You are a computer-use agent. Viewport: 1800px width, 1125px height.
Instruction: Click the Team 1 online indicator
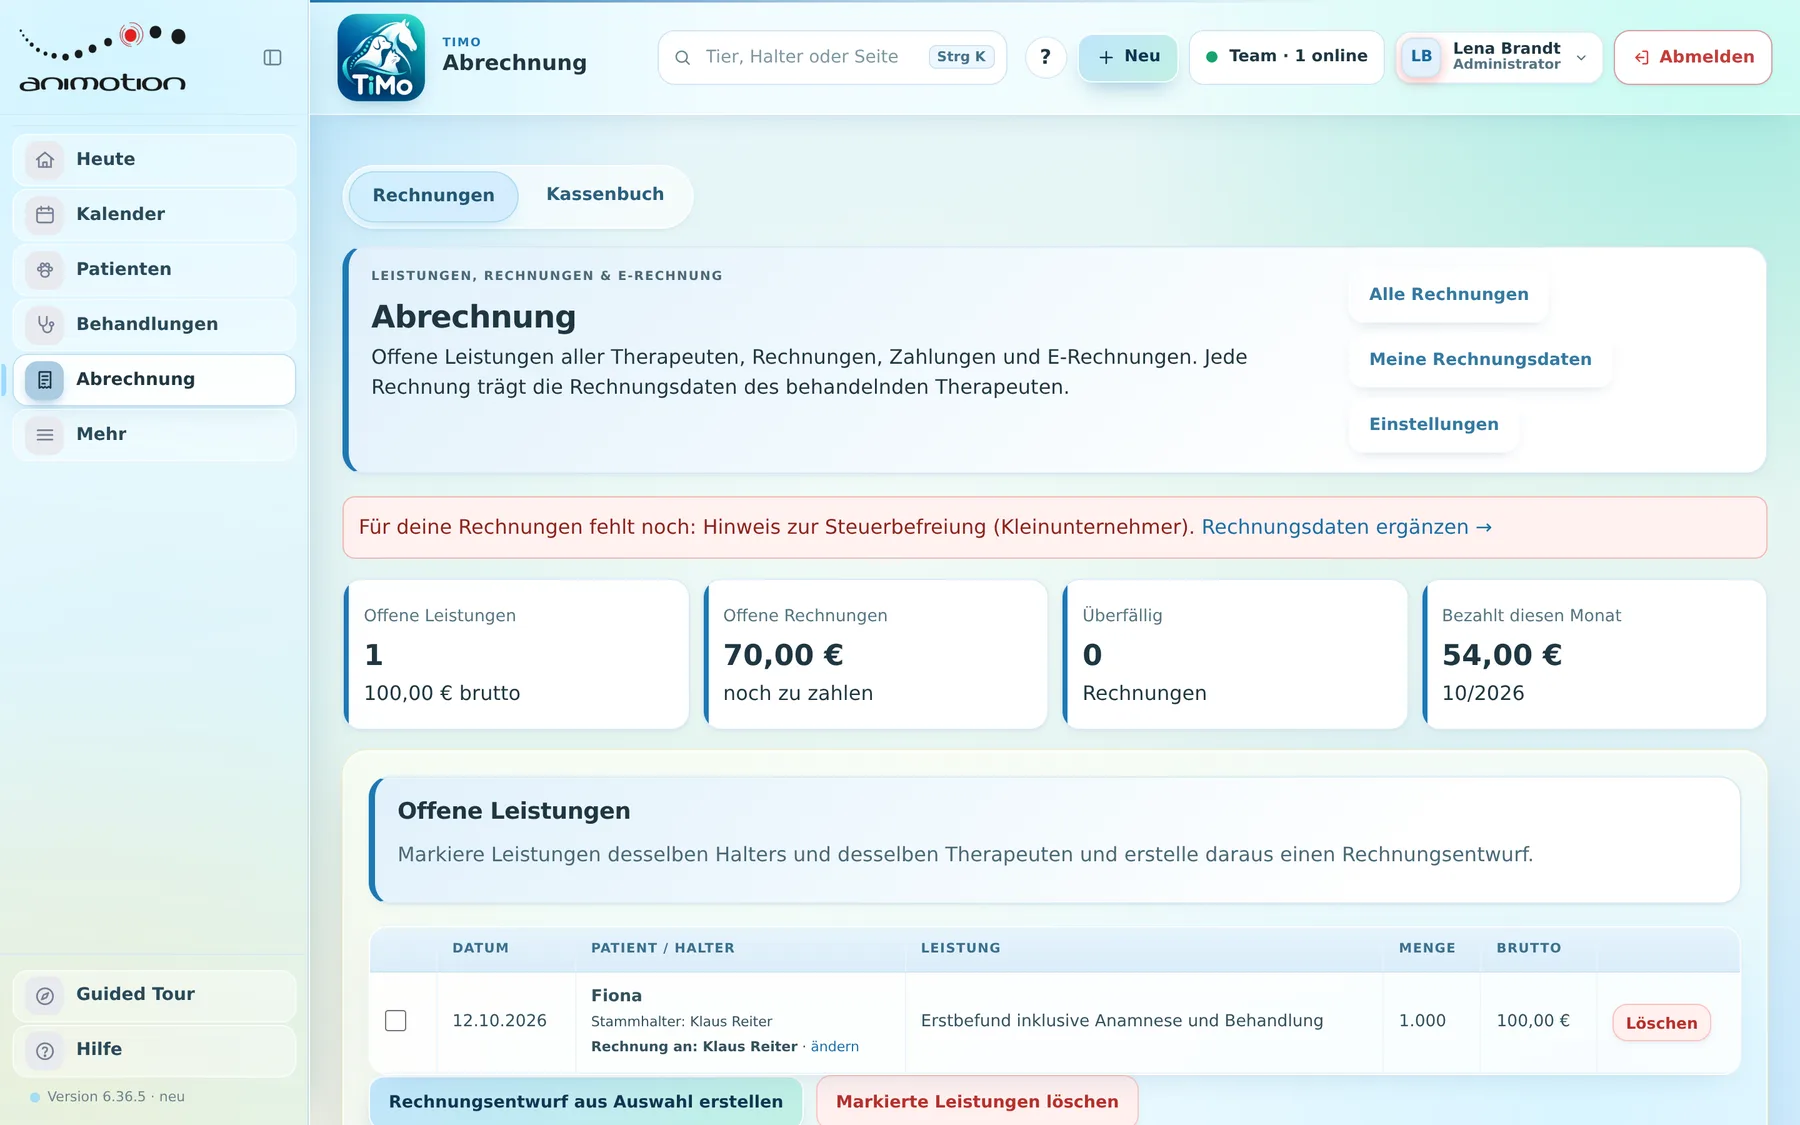[x=1286, y=57]
